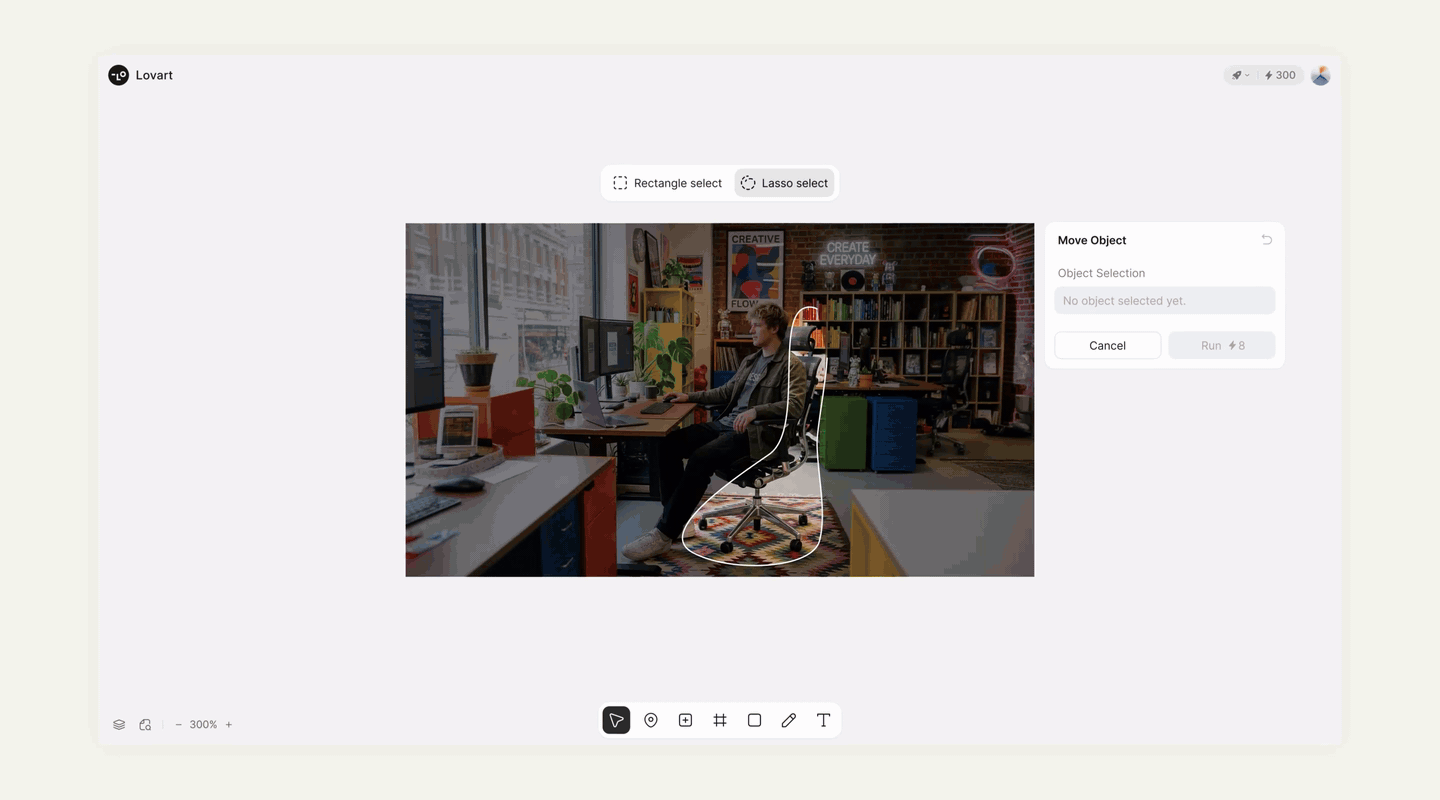Switch to Rectangle select mode
The height and width of the screenshot is (800, 1440).
(667, 183)
